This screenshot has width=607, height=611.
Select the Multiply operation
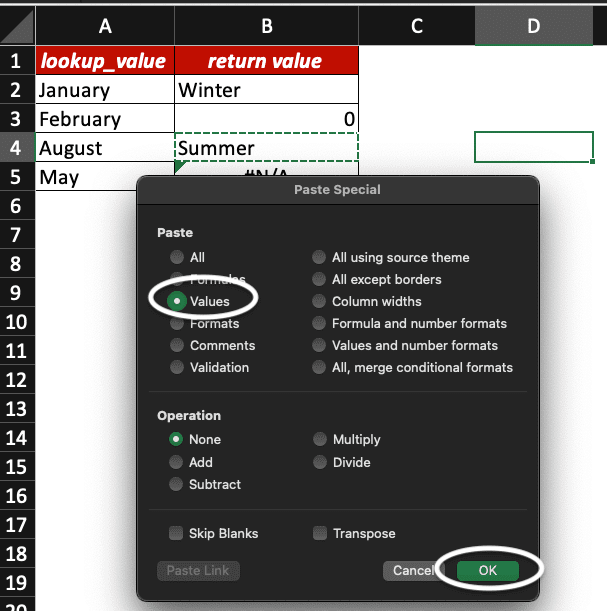(319, 439)
